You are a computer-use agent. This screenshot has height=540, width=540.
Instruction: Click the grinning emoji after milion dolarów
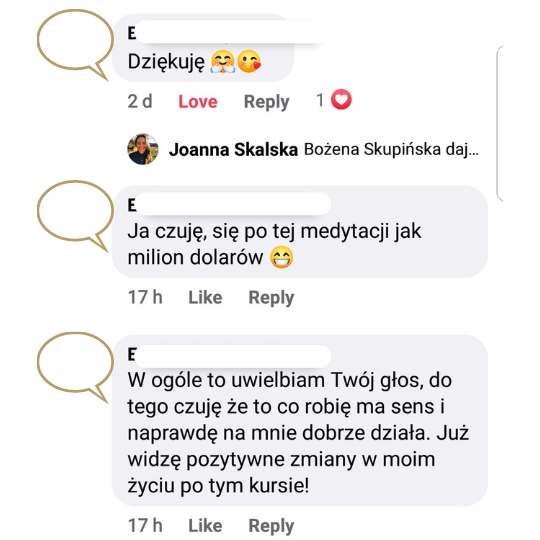tap(282, 257)
